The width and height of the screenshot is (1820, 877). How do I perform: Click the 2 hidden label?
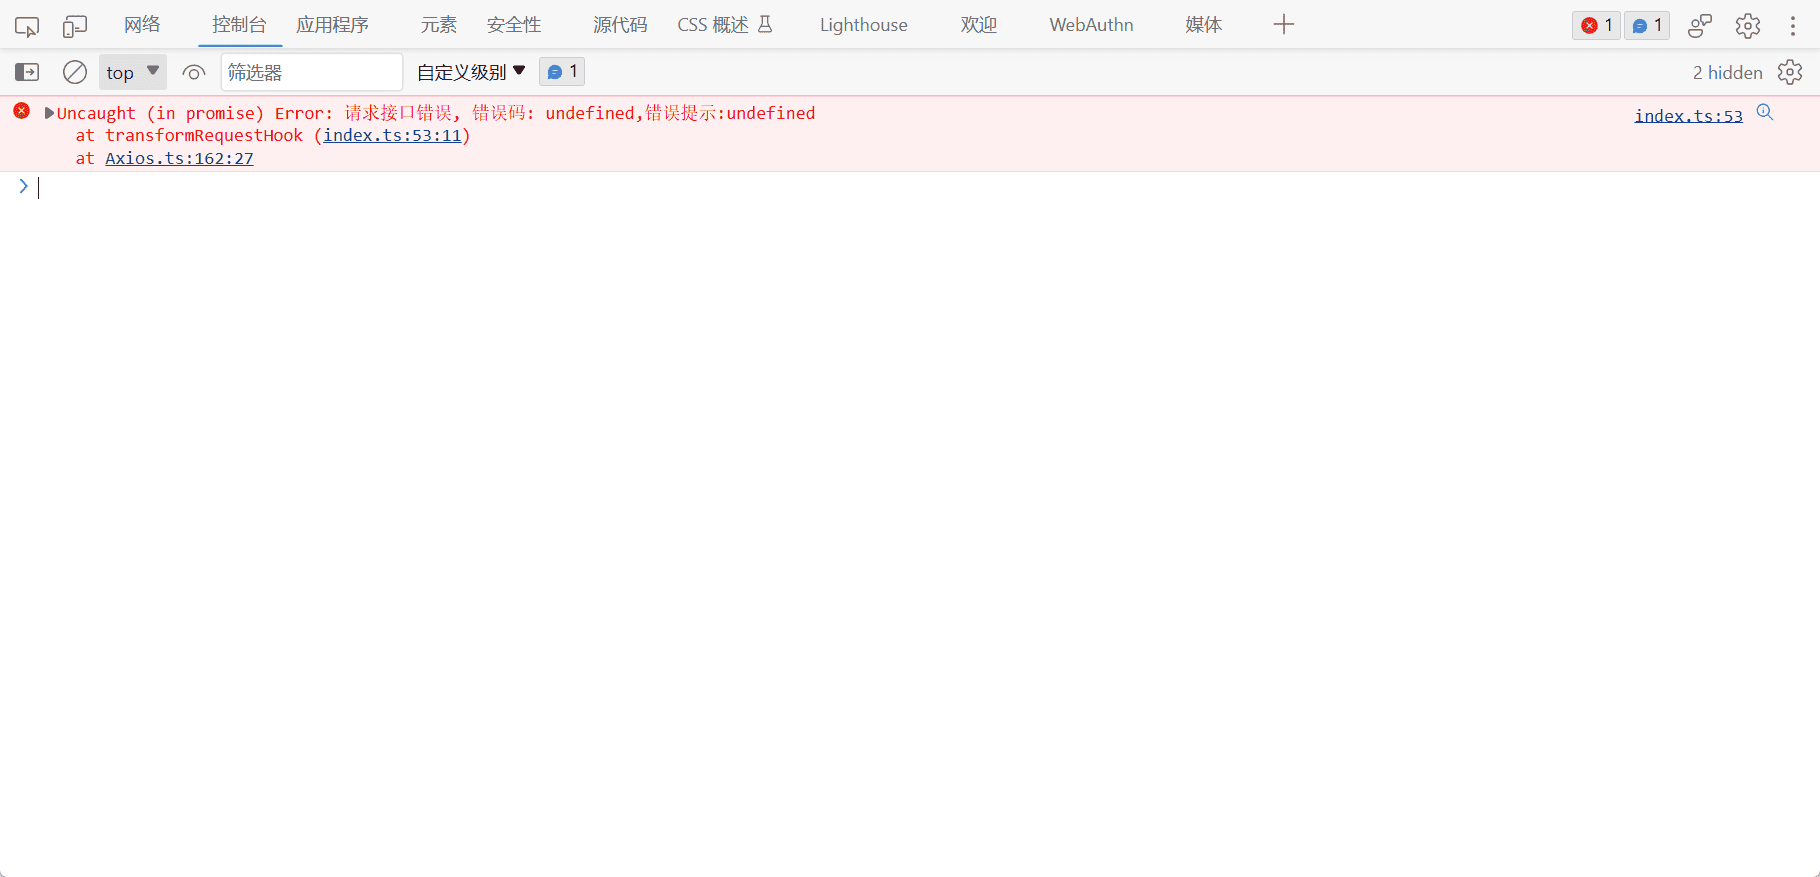[x=1727, y=72]
